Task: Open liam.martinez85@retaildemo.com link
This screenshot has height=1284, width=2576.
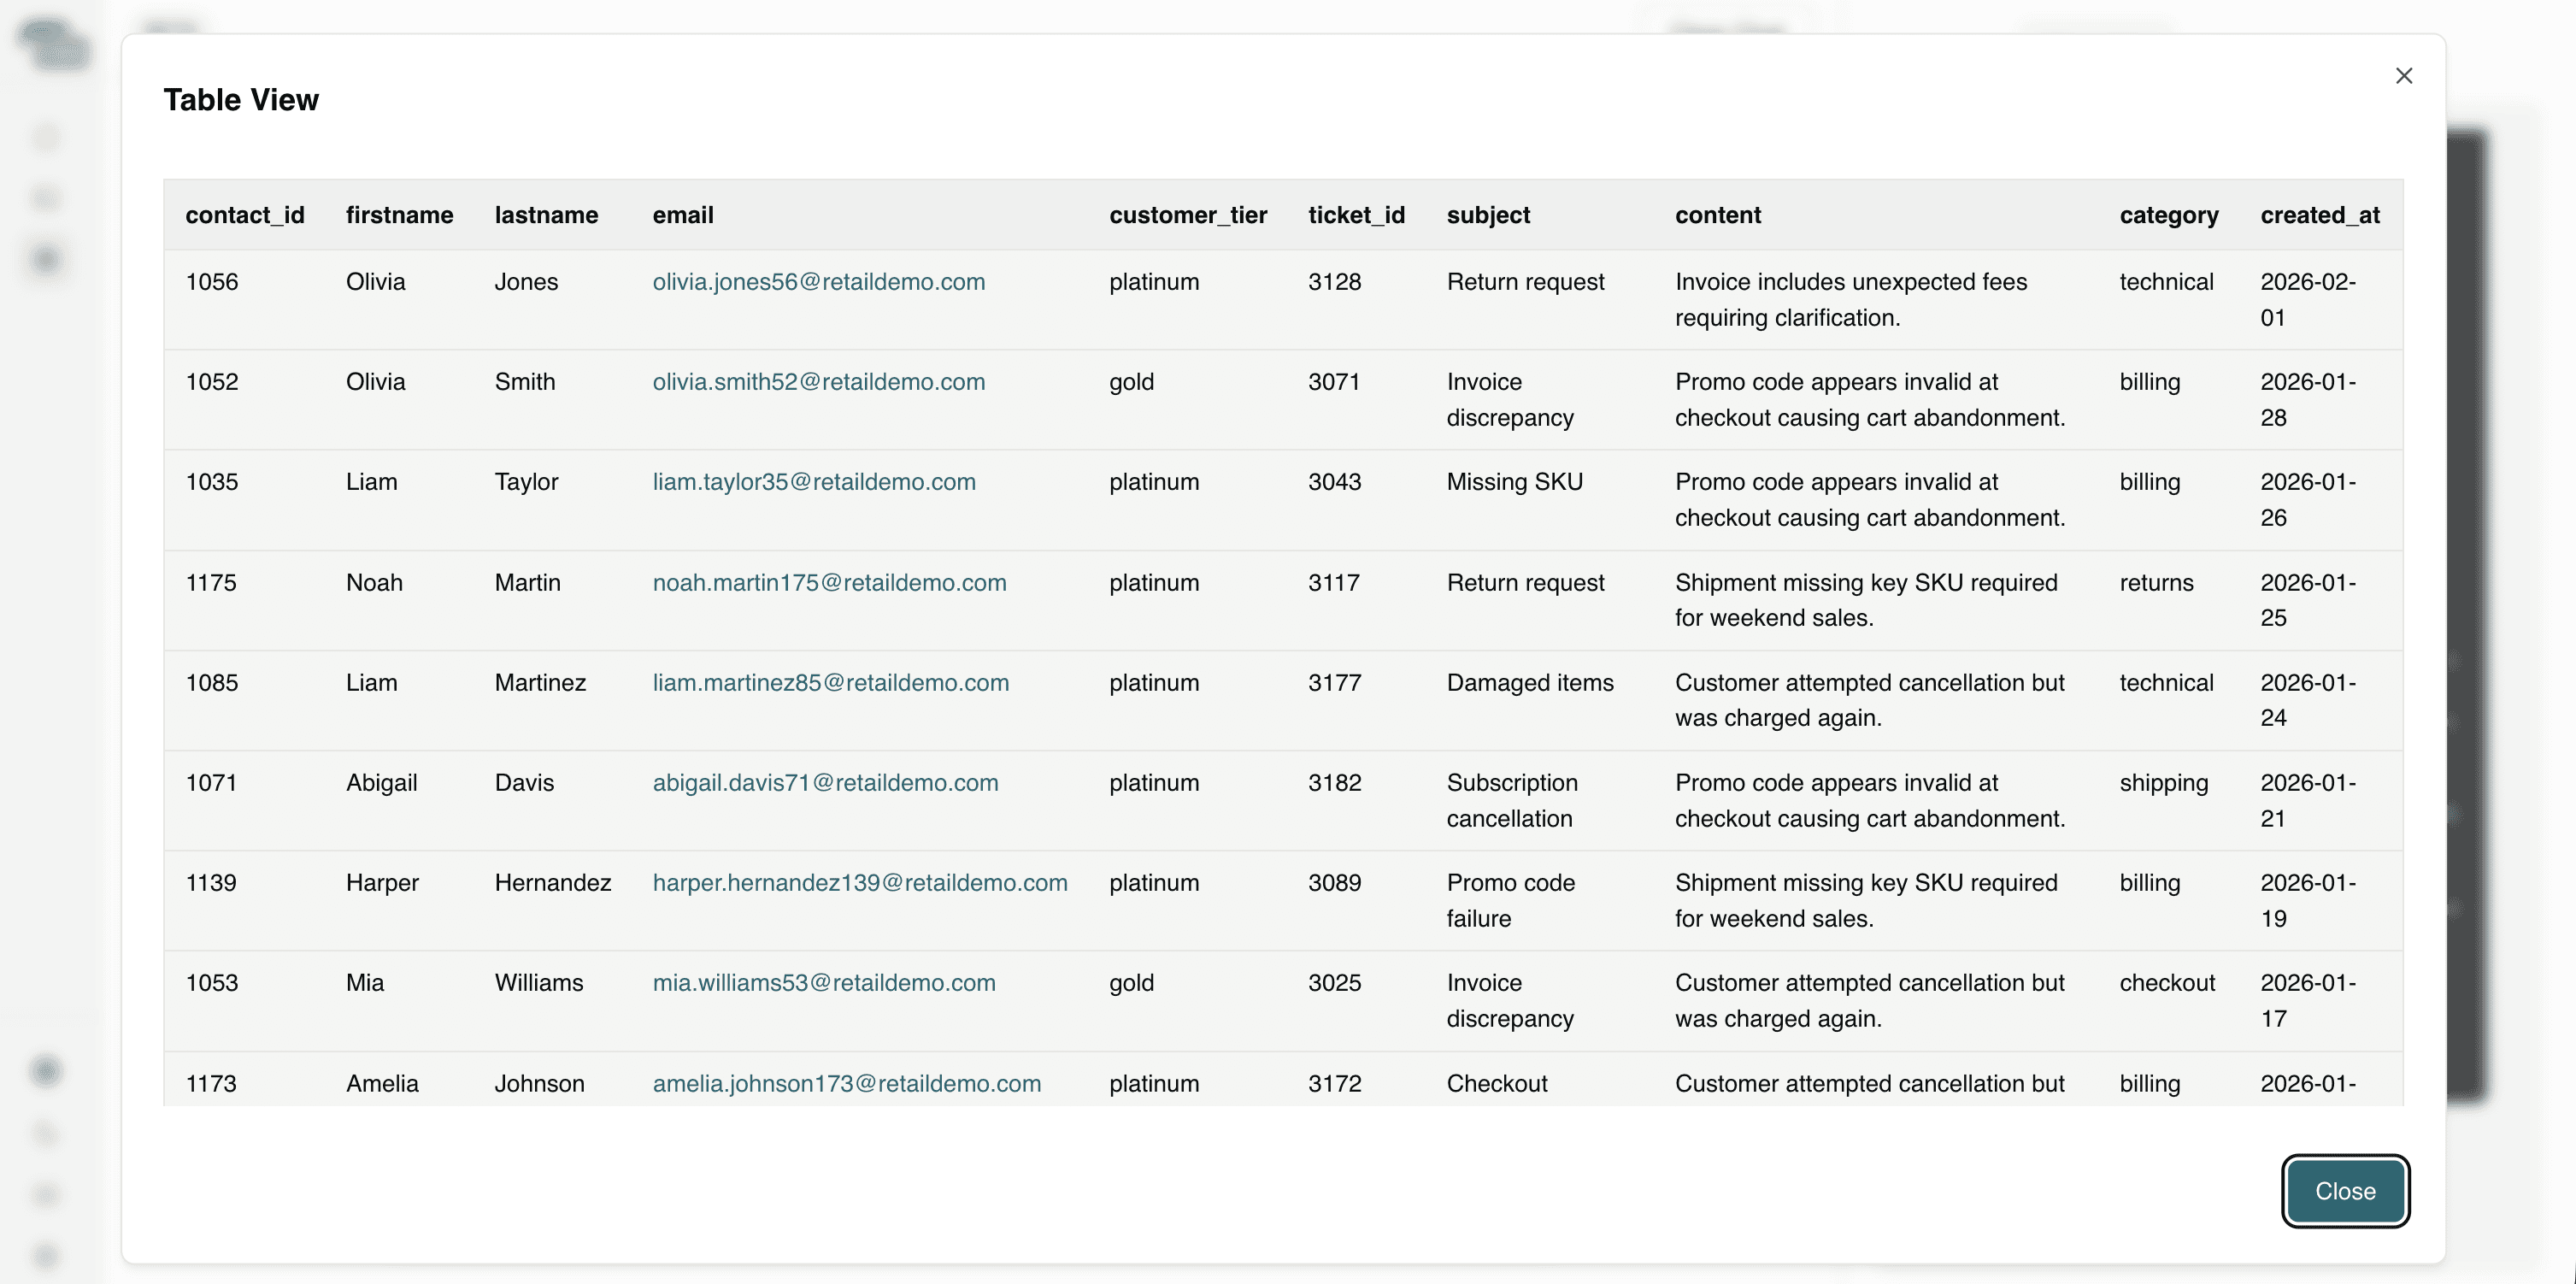Action: (x=830, y=683)
